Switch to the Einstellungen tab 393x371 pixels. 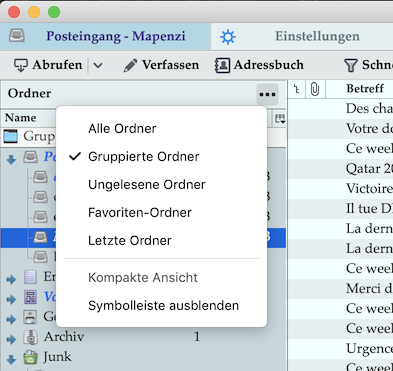[302, 36]
